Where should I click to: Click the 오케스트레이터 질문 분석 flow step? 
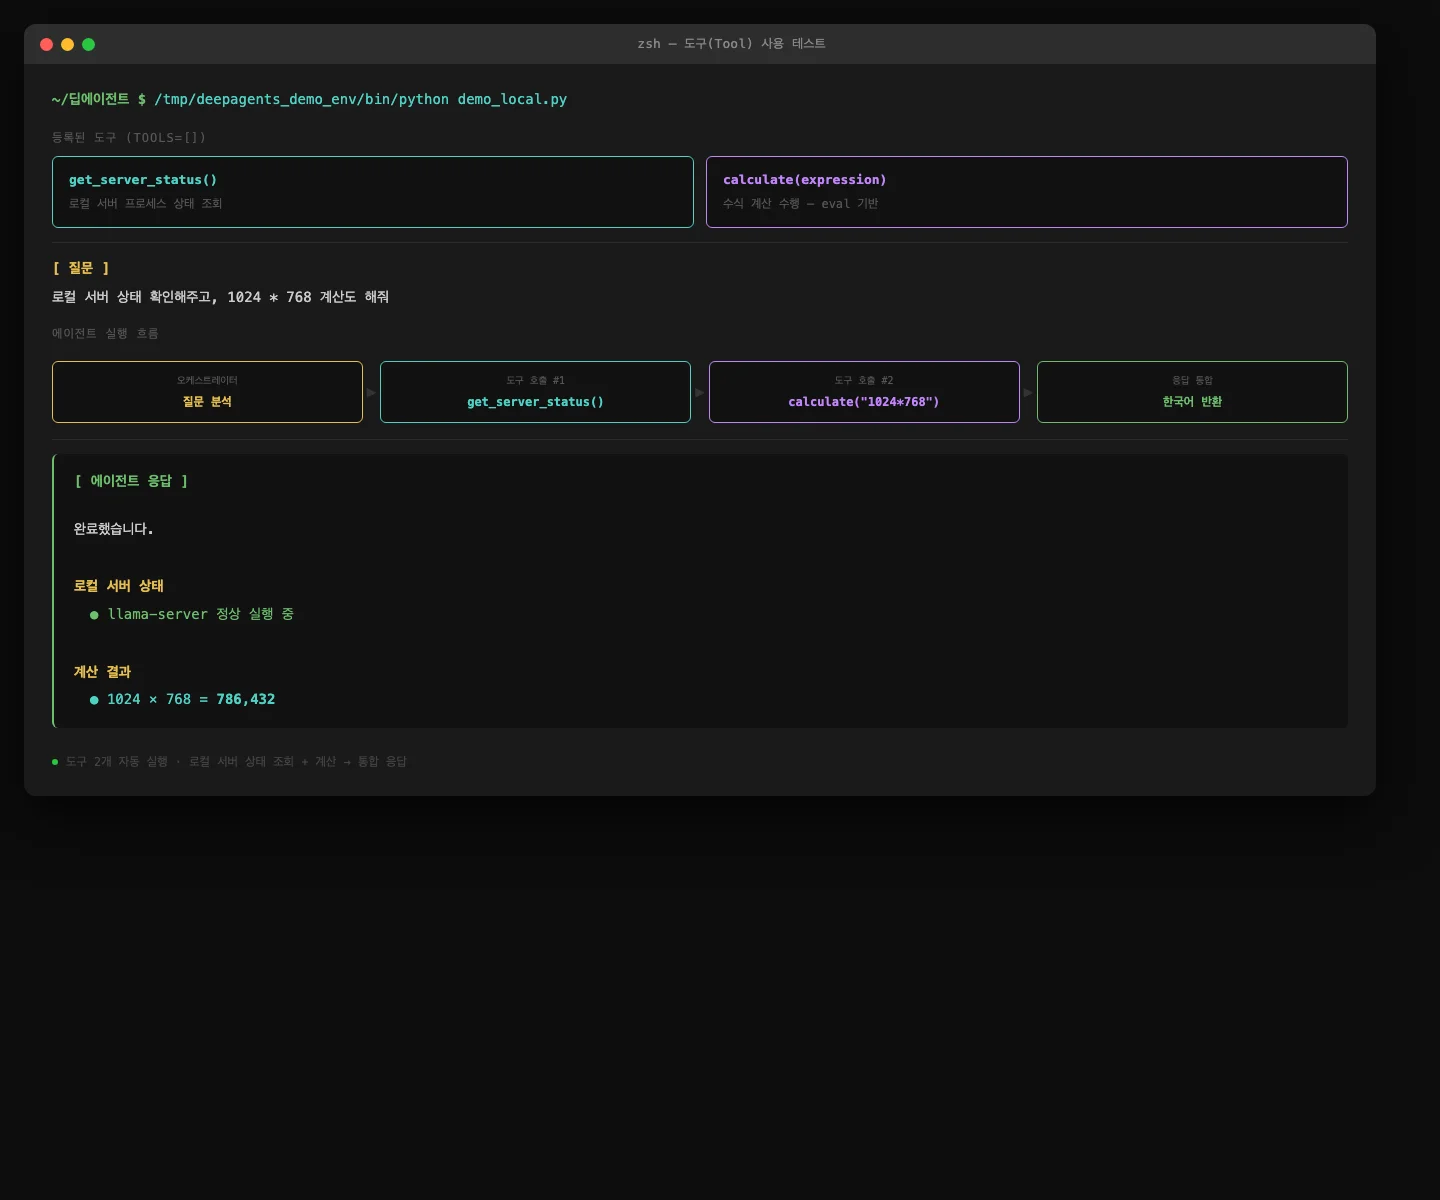click(x=207, y=392)
